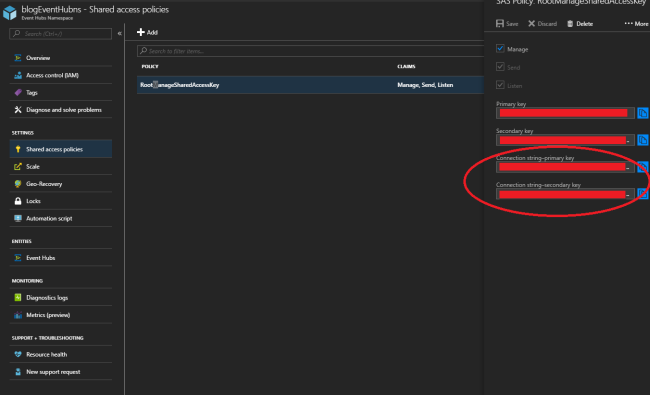Focus the Search to filter items field
Image resolution: width=650 pixels, height=395 pixels.
[x=310, y=51]
